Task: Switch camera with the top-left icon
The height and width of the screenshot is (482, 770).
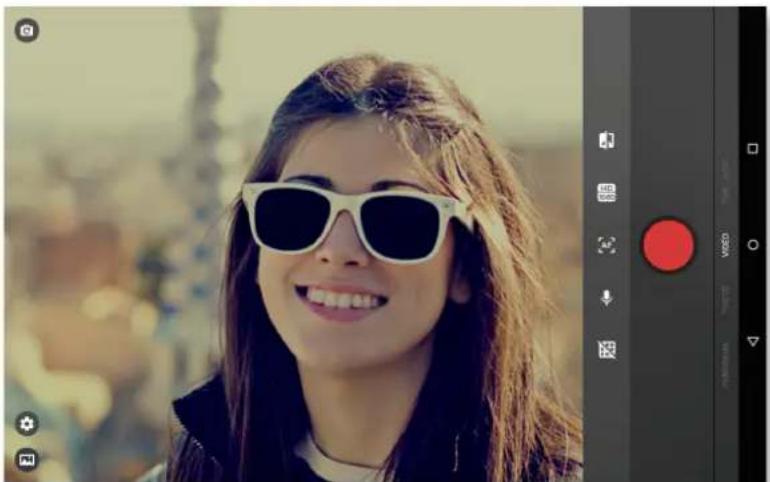Action: (x=27, y=30)
